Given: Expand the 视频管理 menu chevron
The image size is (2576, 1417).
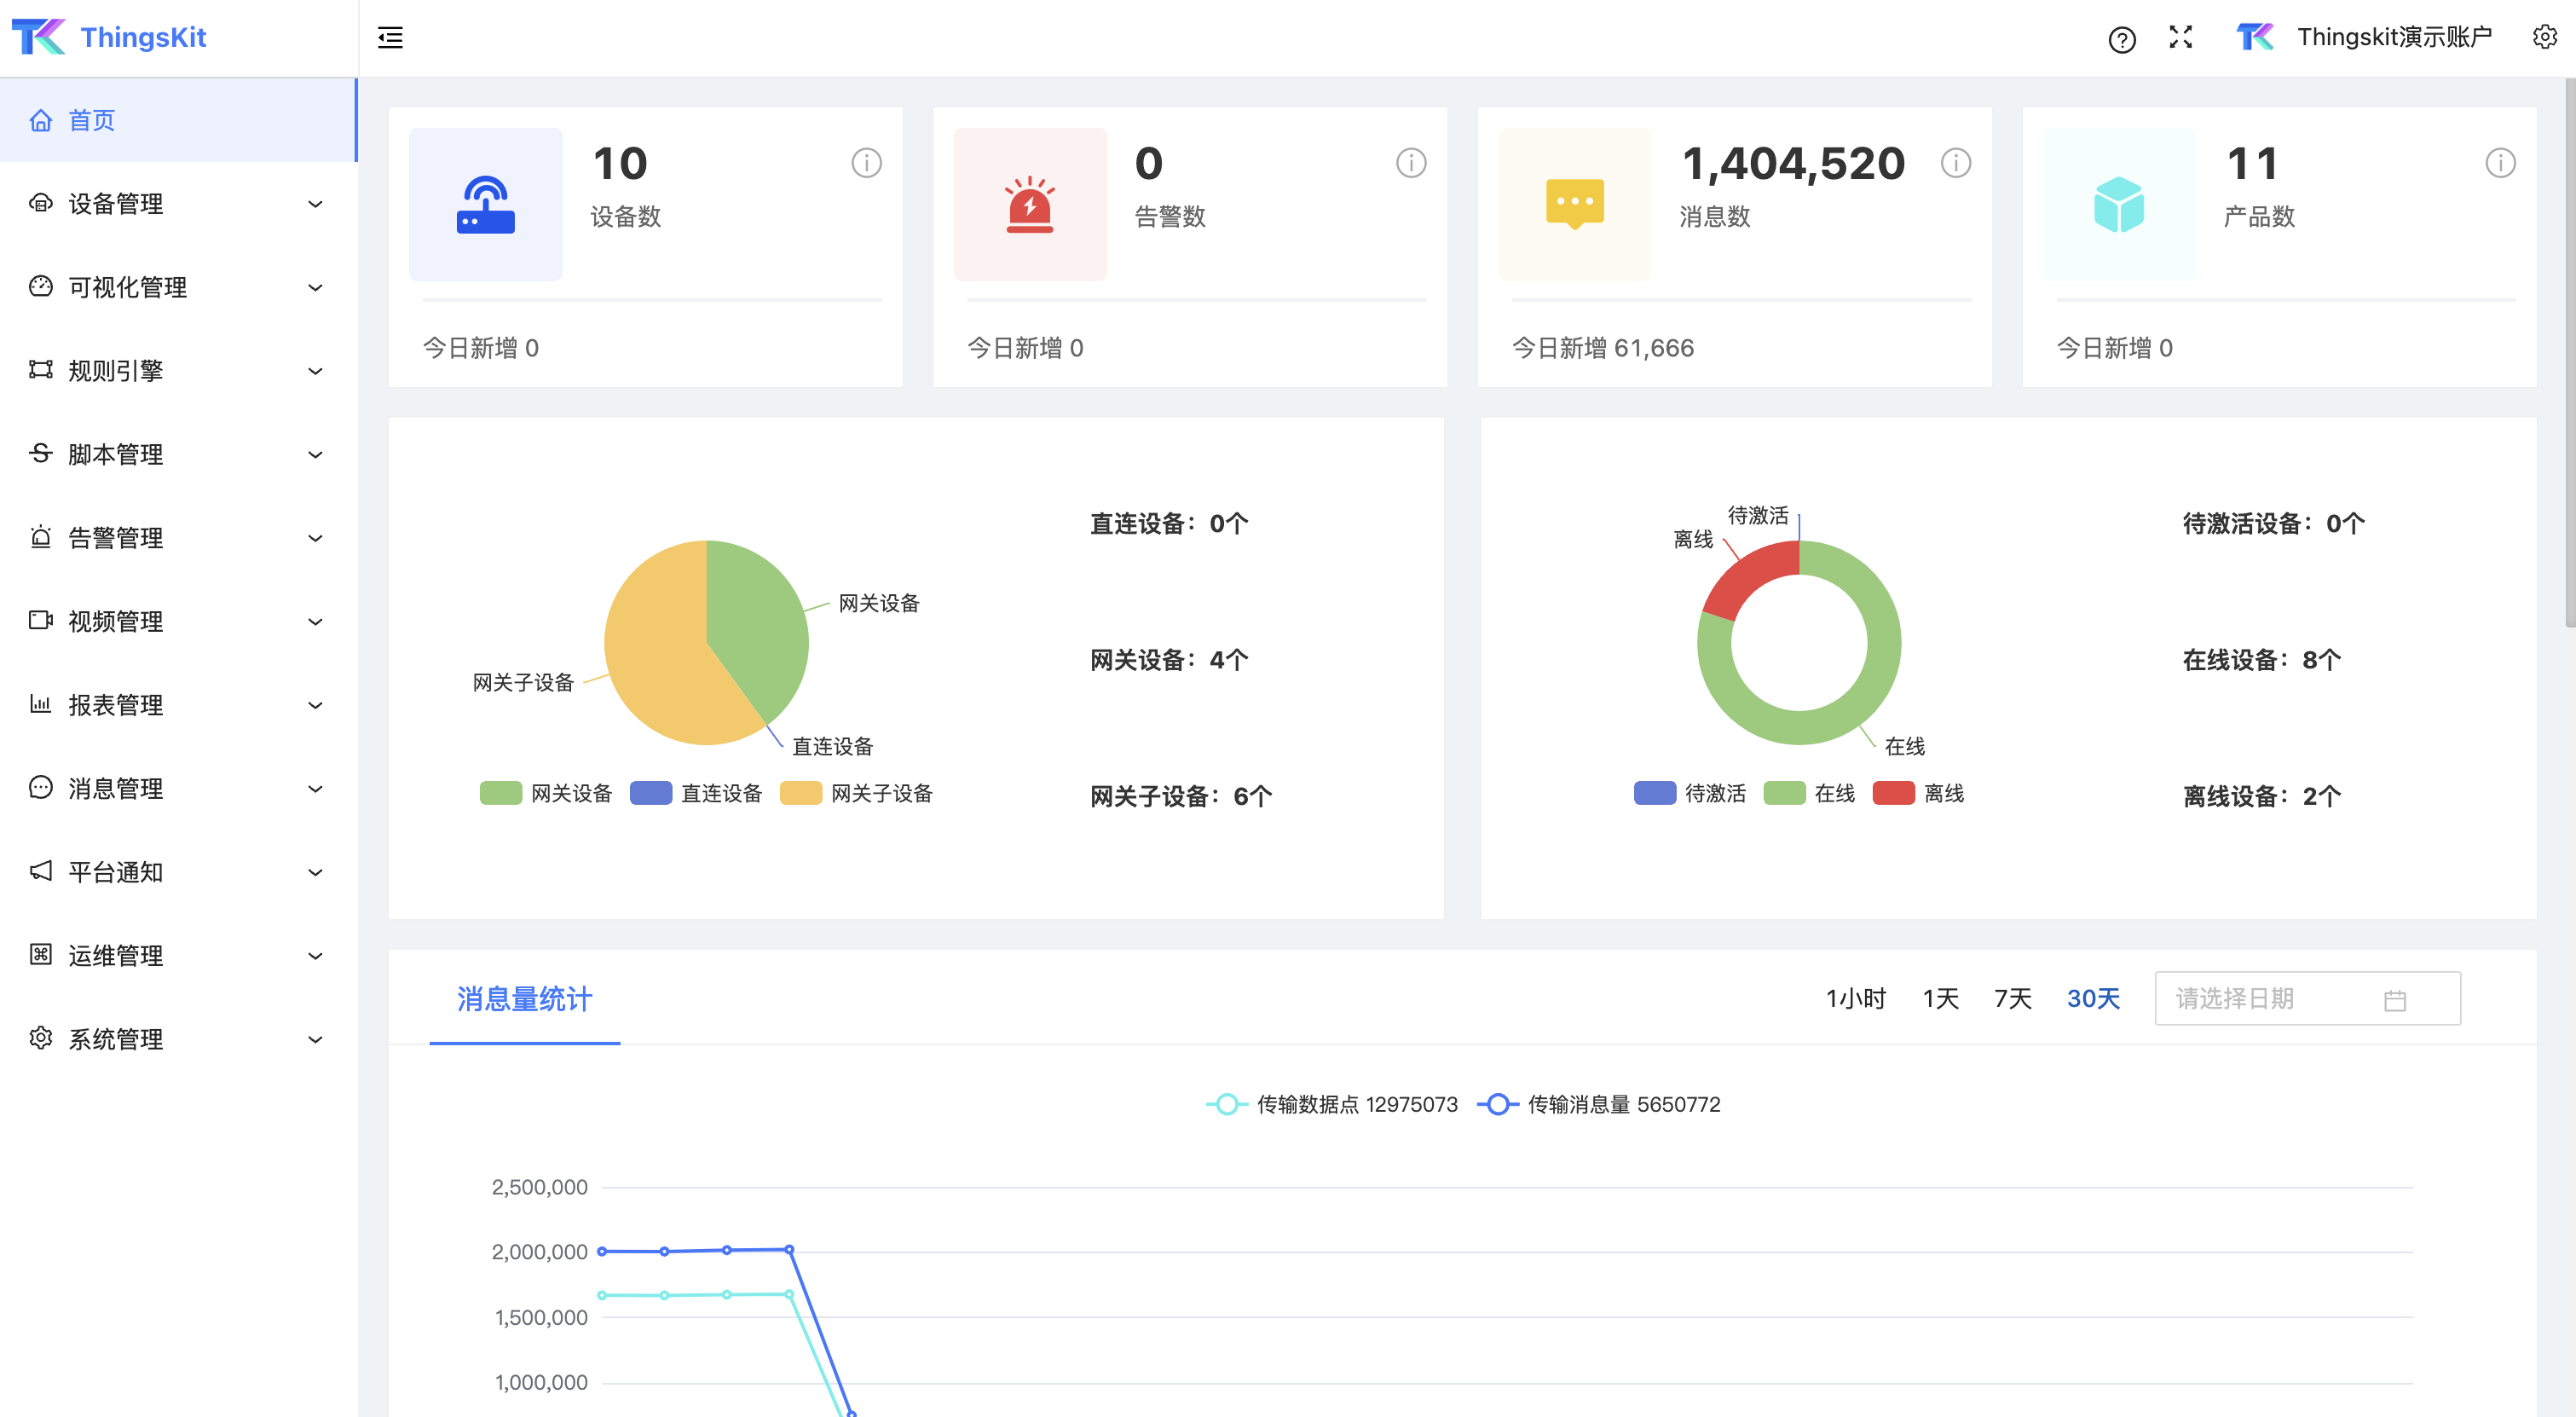Looking at the screenshot, I should point(315,622).
